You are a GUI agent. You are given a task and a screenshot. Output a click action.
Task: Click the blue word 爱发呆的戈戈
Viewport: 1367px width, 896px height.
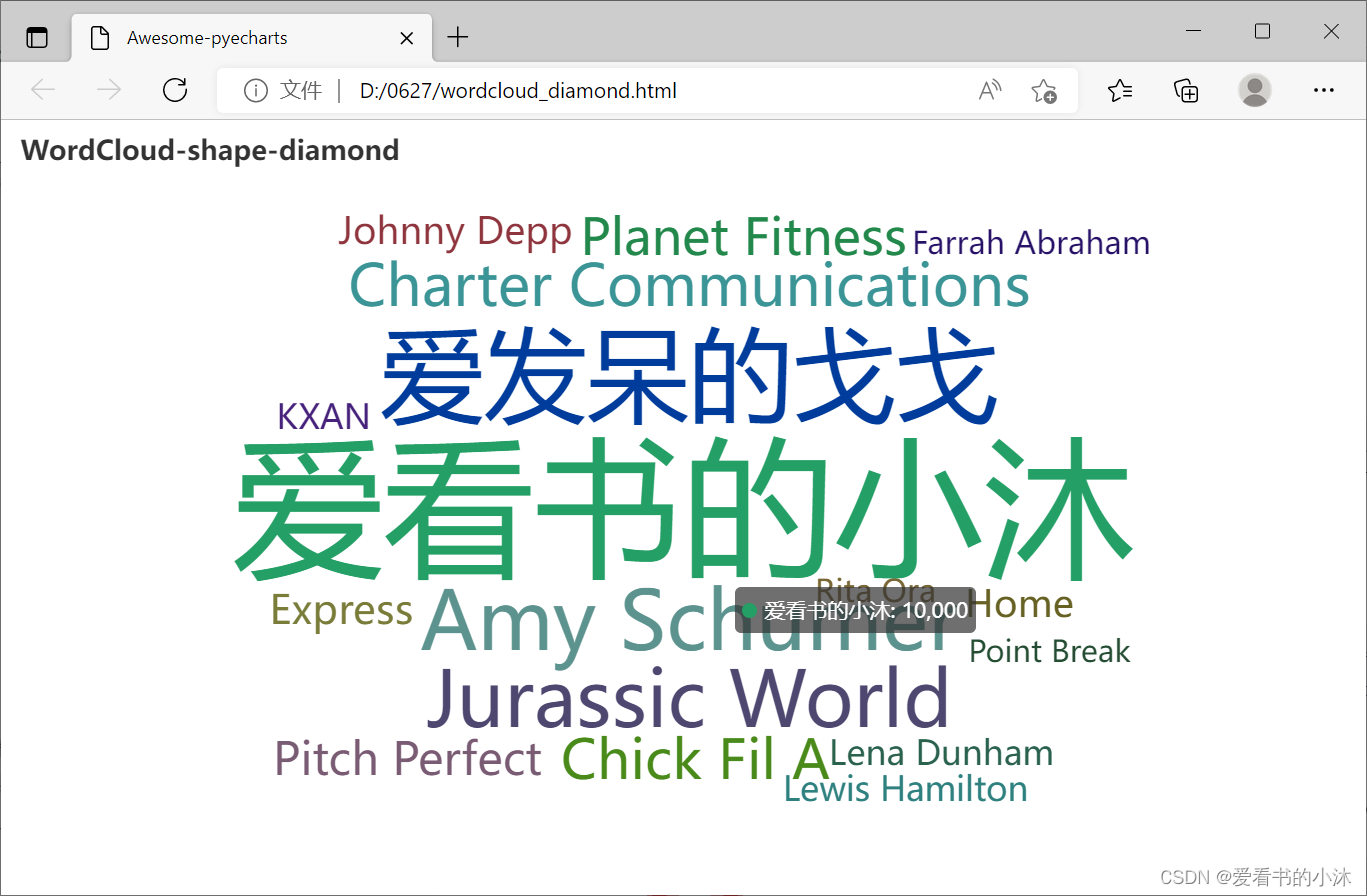coord(690,378)
